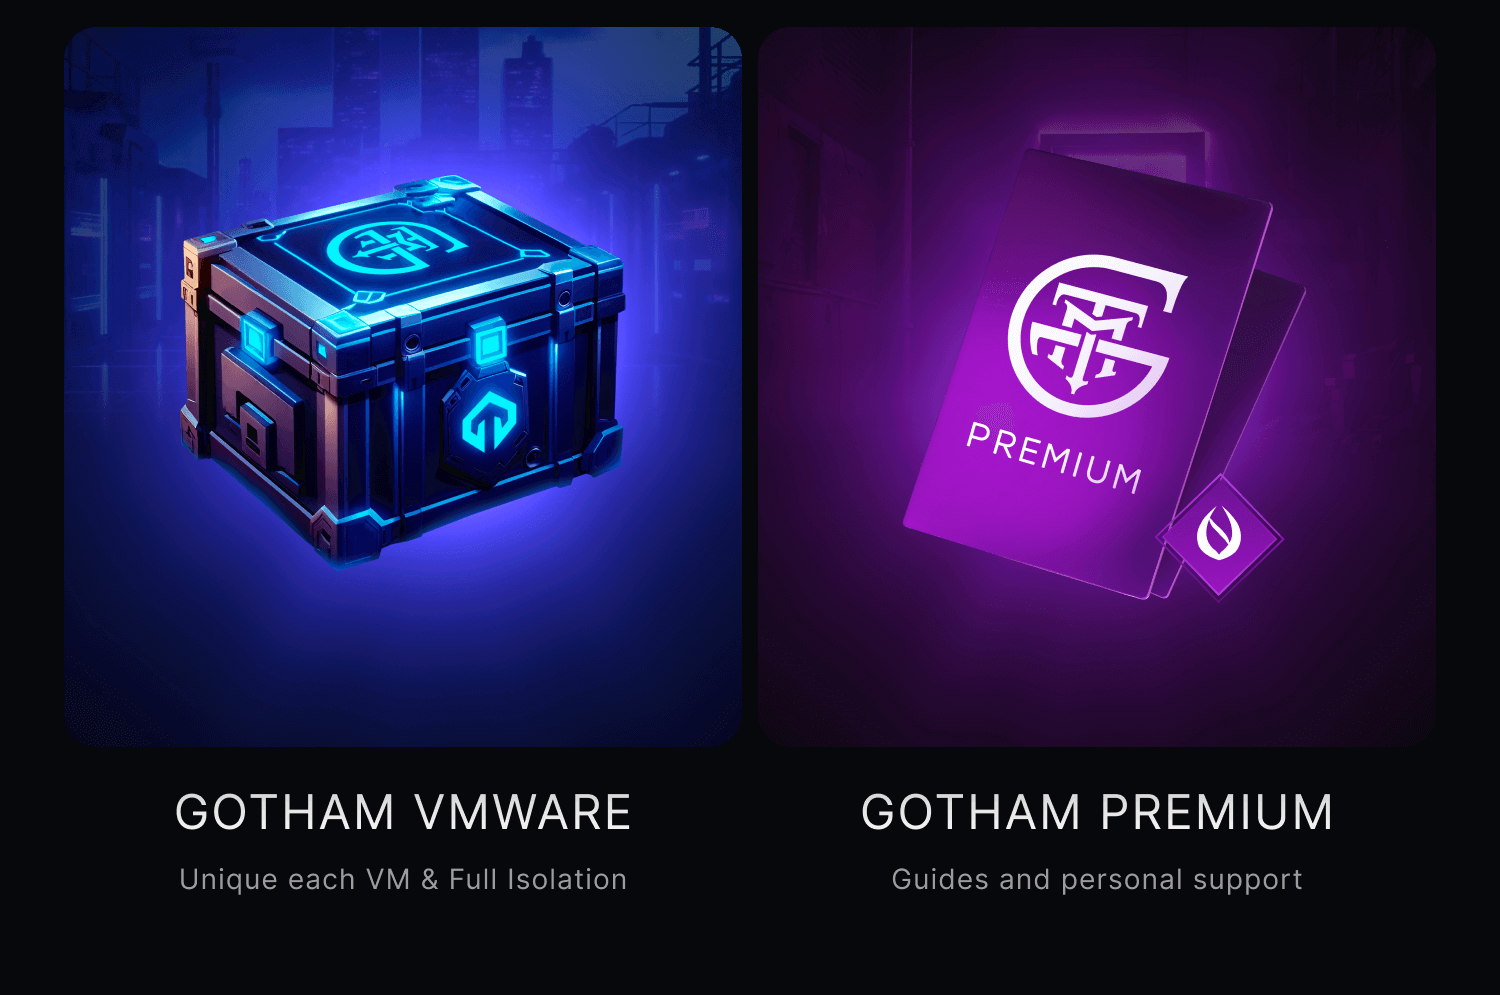Click the diamond flame badge on the premium card
1500x995 pixels.
[x=1219, y=537]
